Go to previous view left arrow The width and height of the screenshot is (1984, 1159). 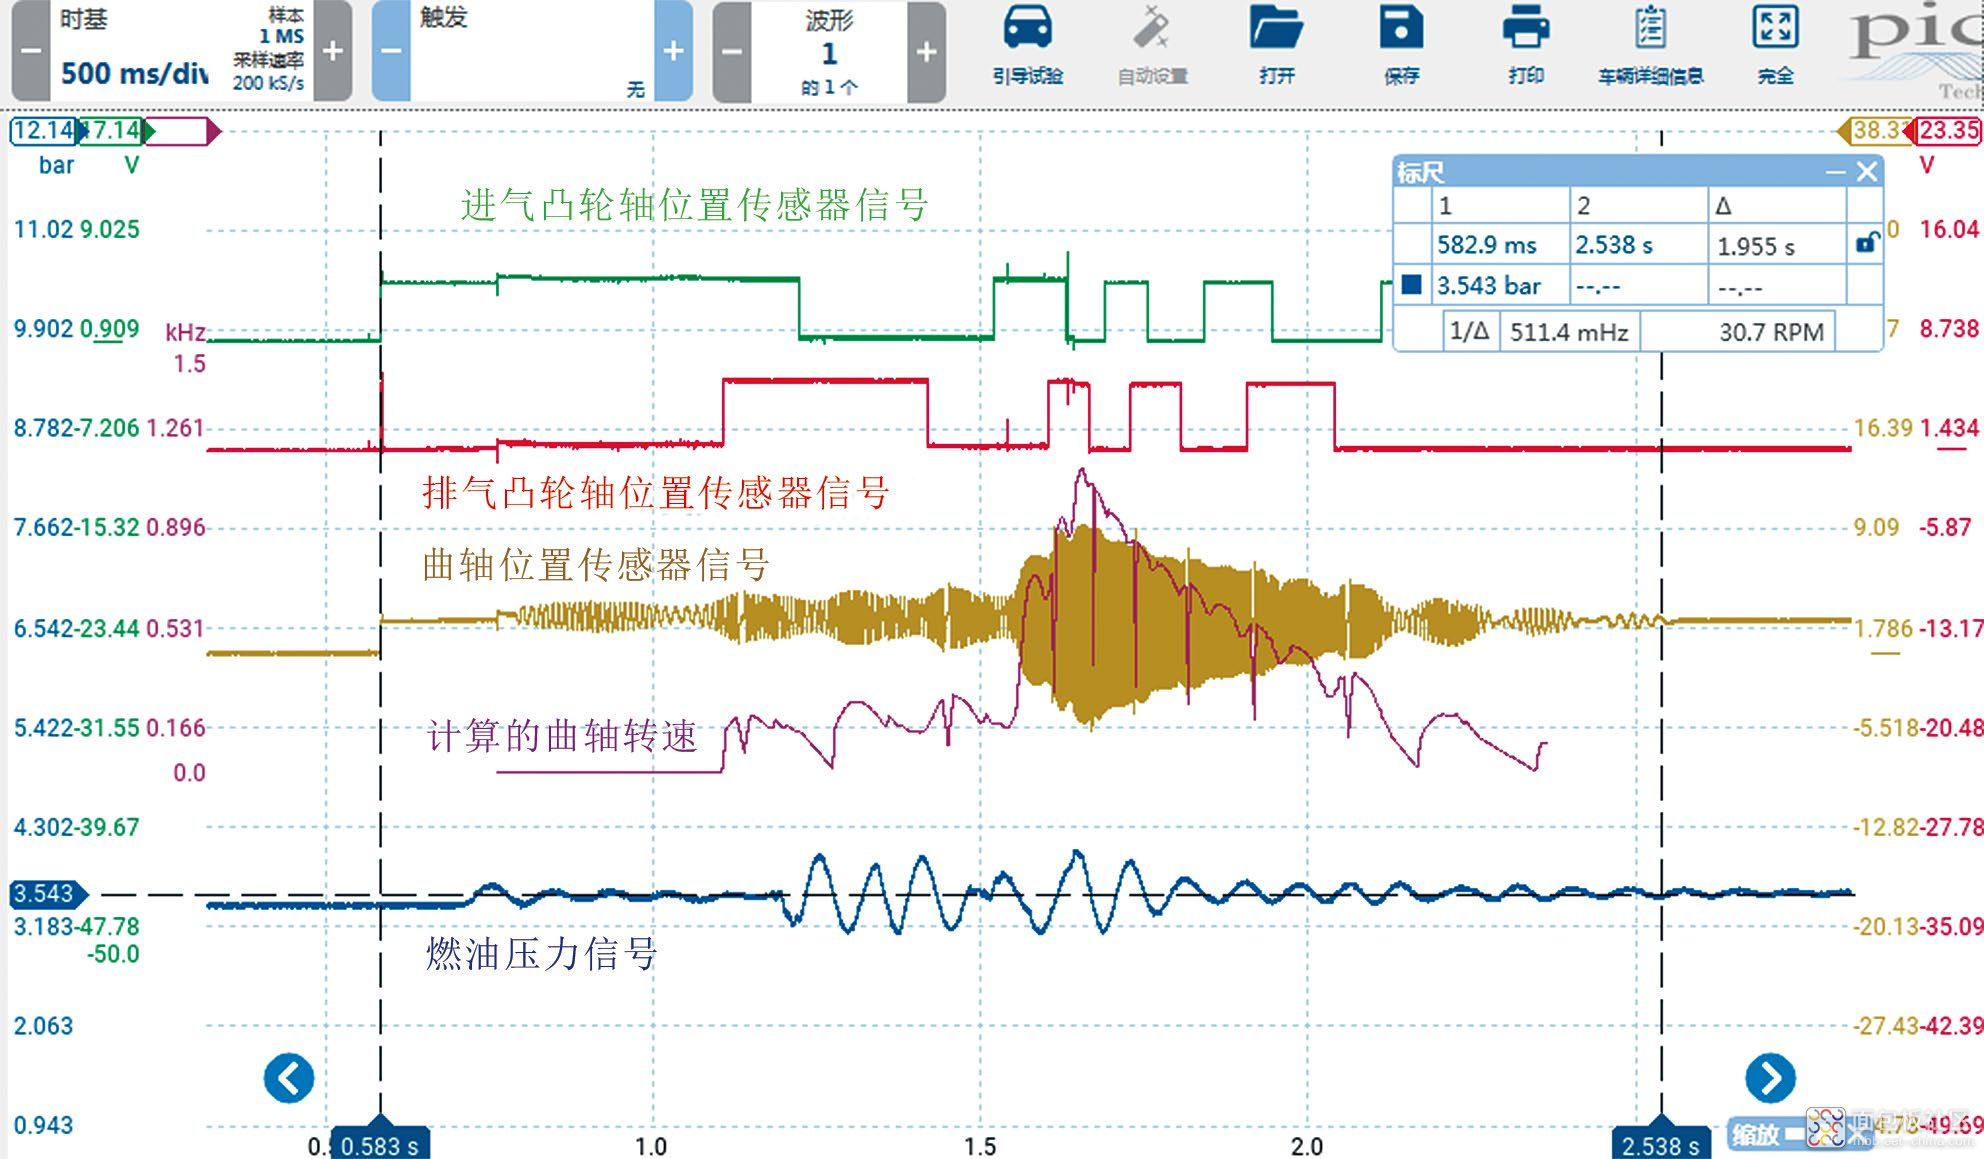(289, 1078)
